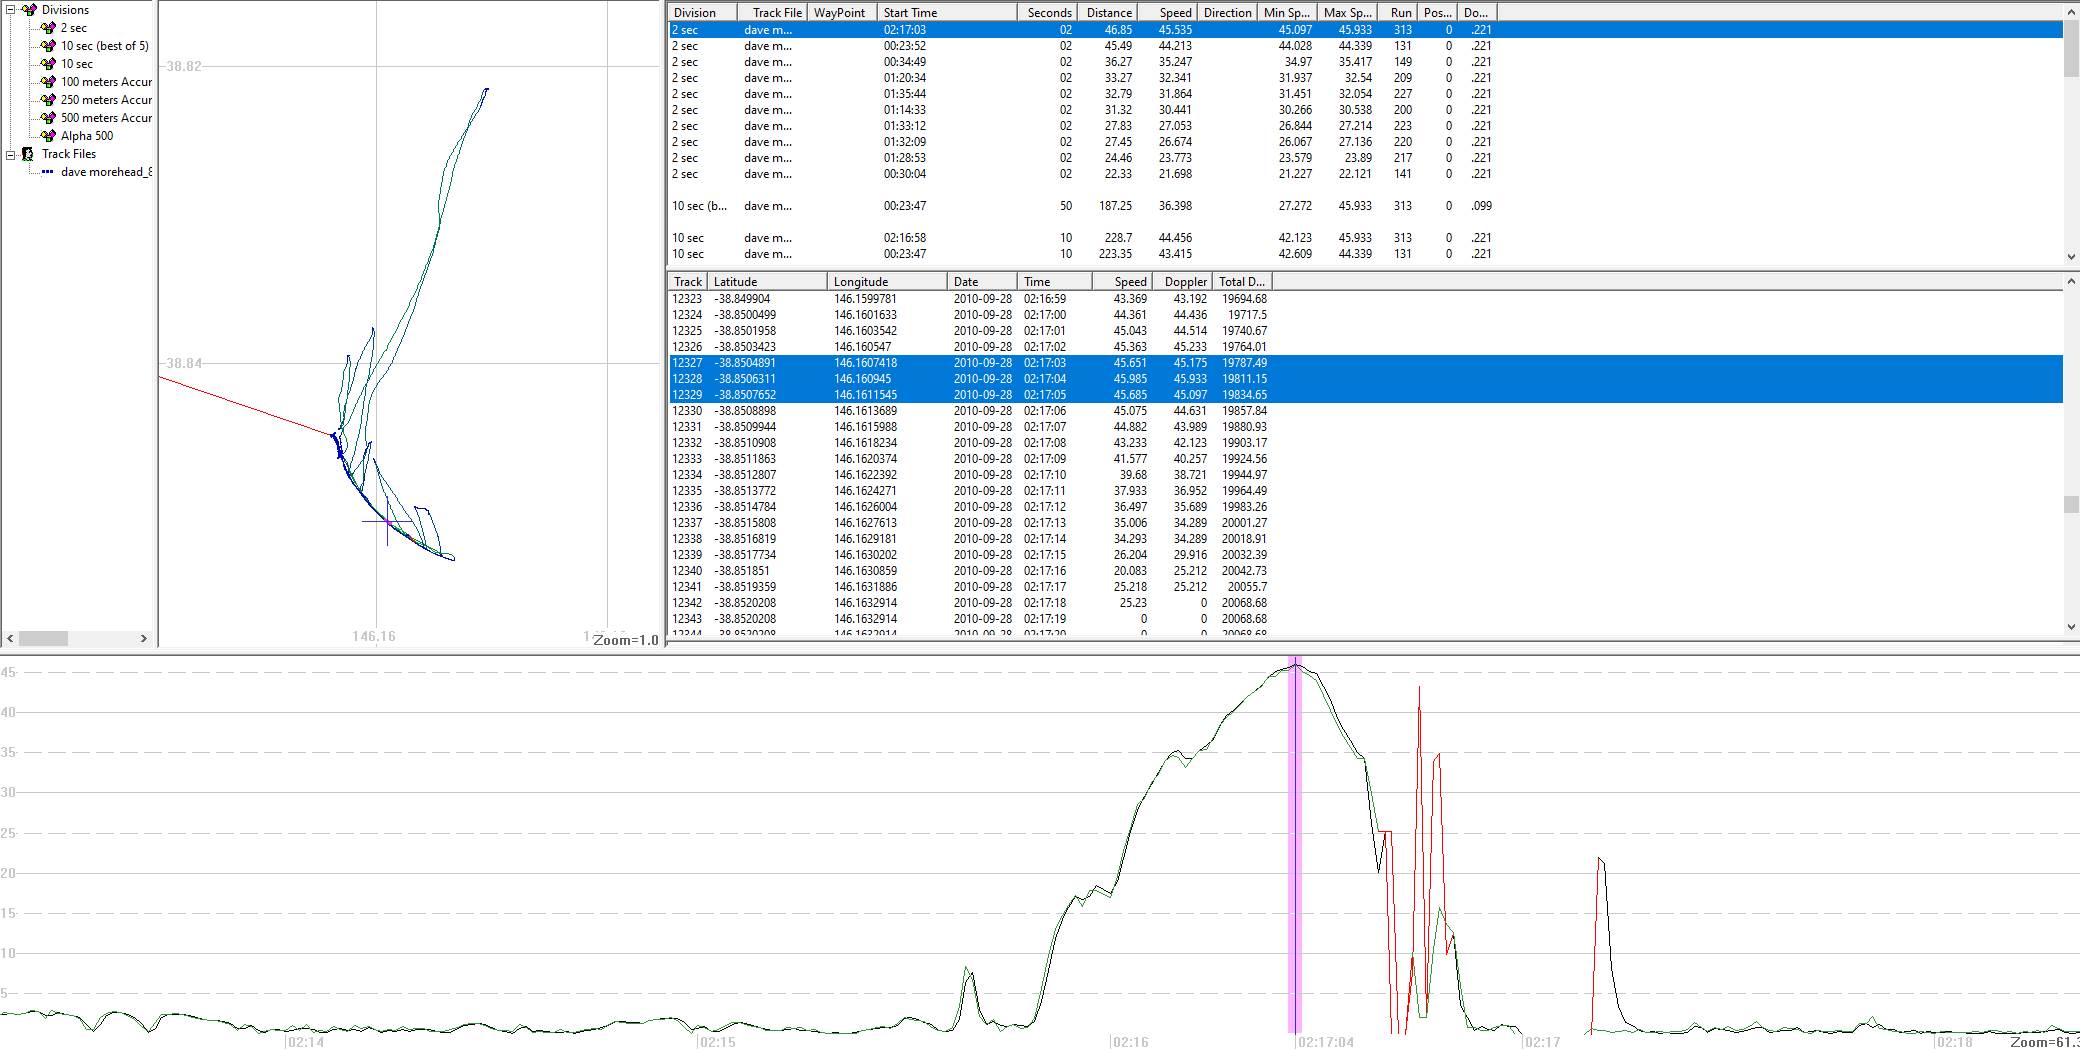The image size is (2080, 1050).
Task: Click the 100 meters Accur division icon
Action: [48, 82]
